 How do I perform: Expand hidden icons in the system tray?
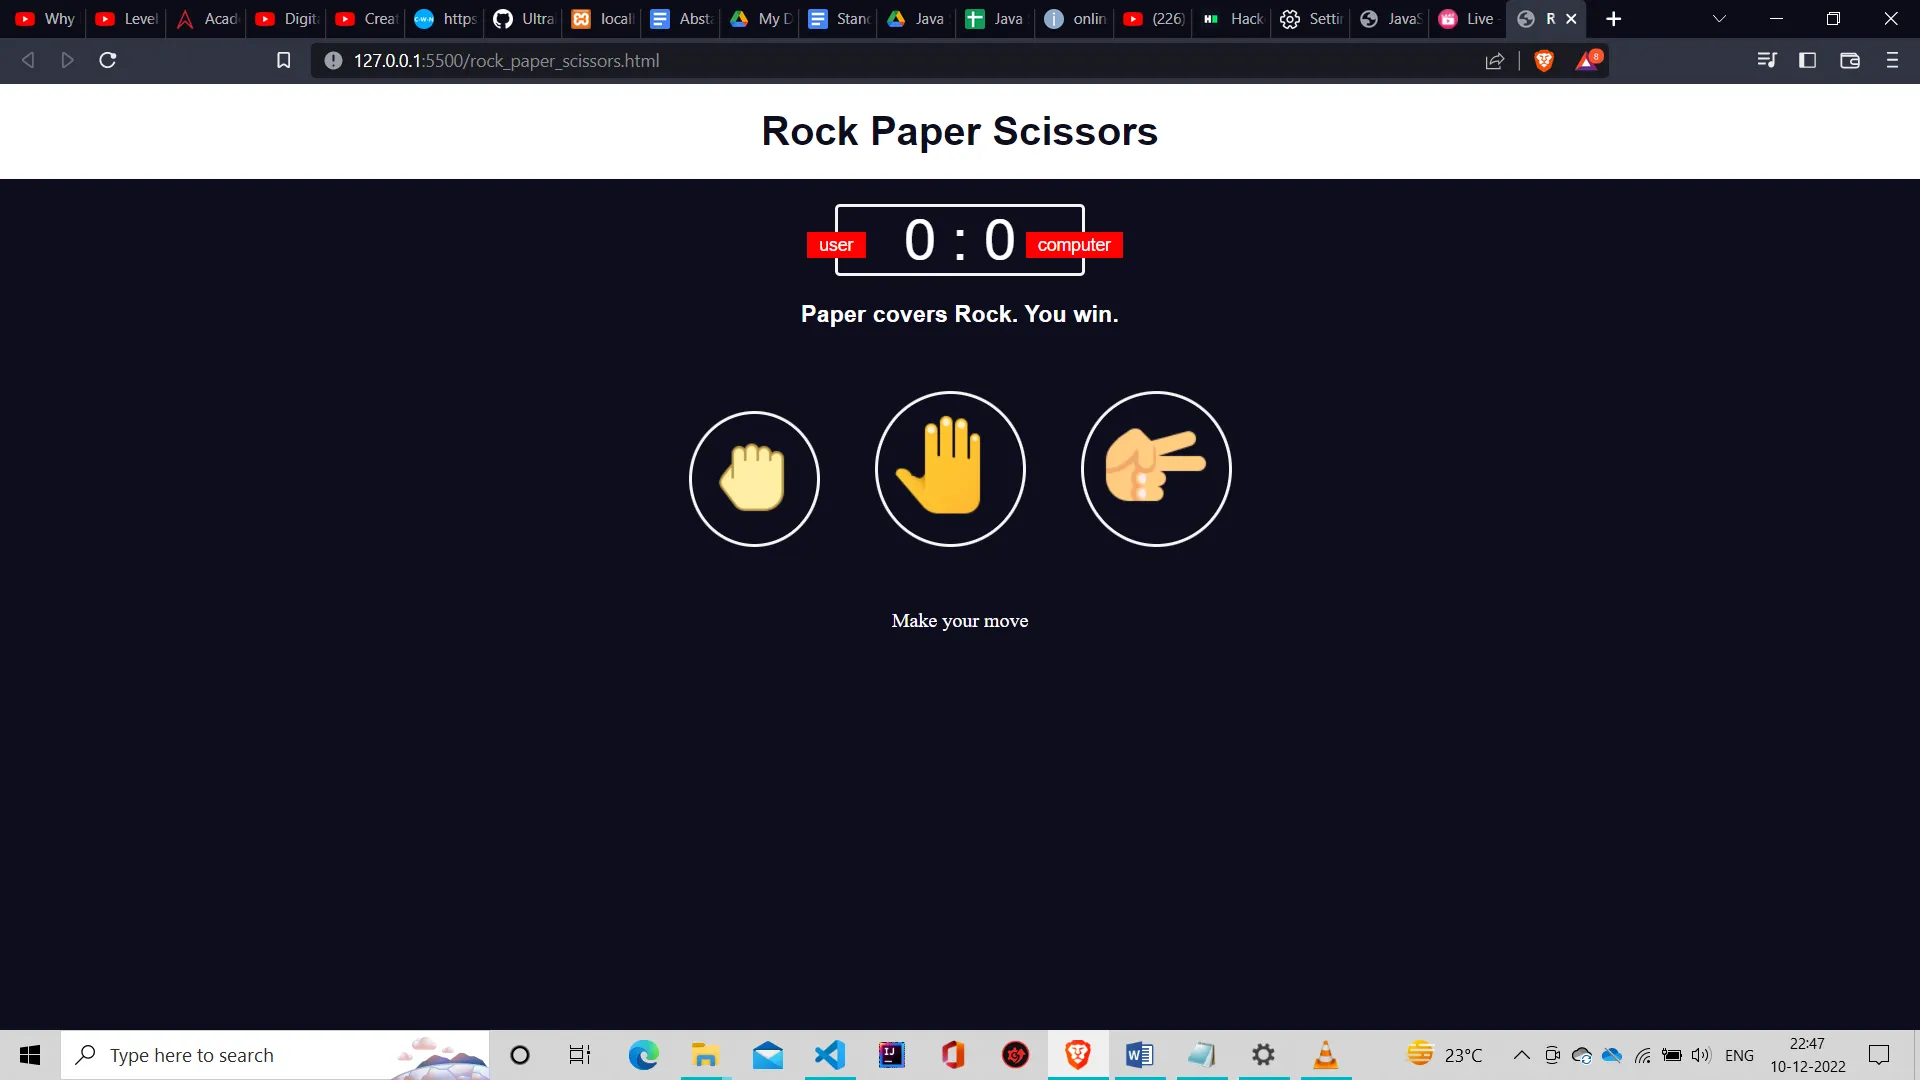pos(1520,1055)
